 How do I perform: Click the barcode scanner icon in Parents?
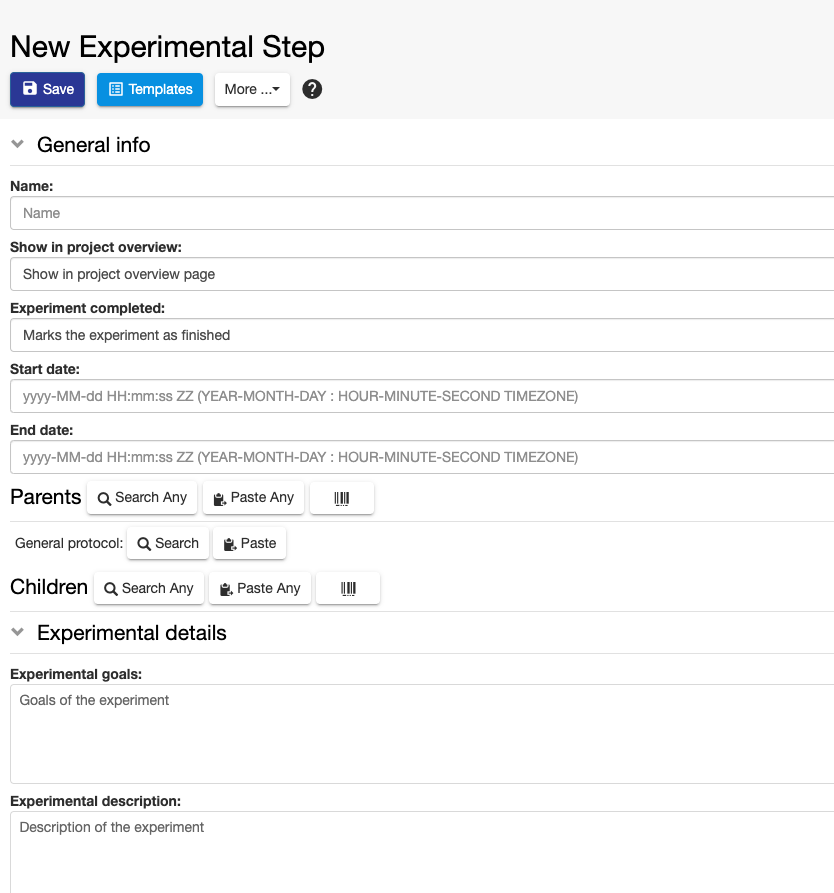[x=342, y=498]
